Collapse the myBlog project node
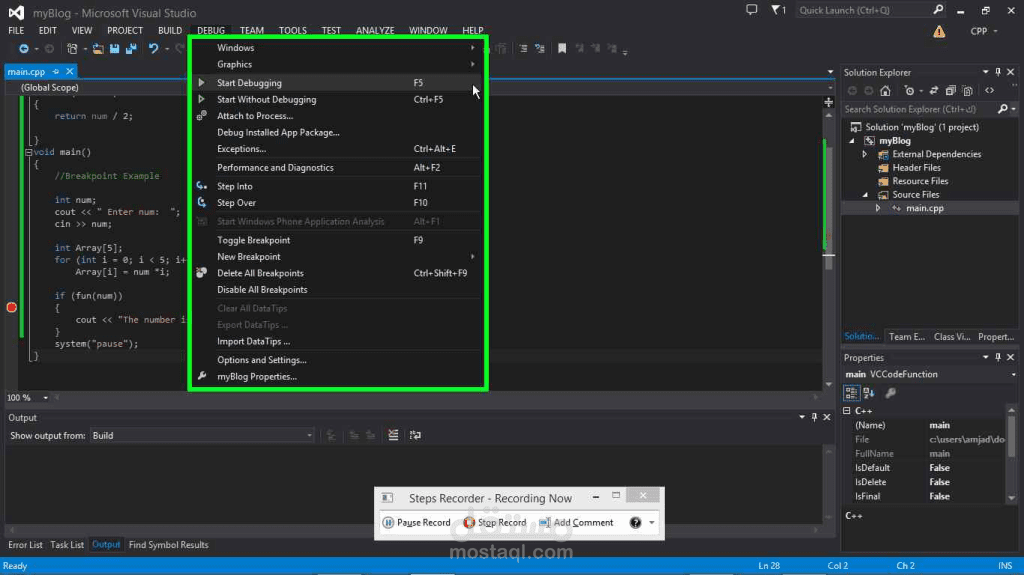This screenshot has height=575, width=1024. (852, 140)
